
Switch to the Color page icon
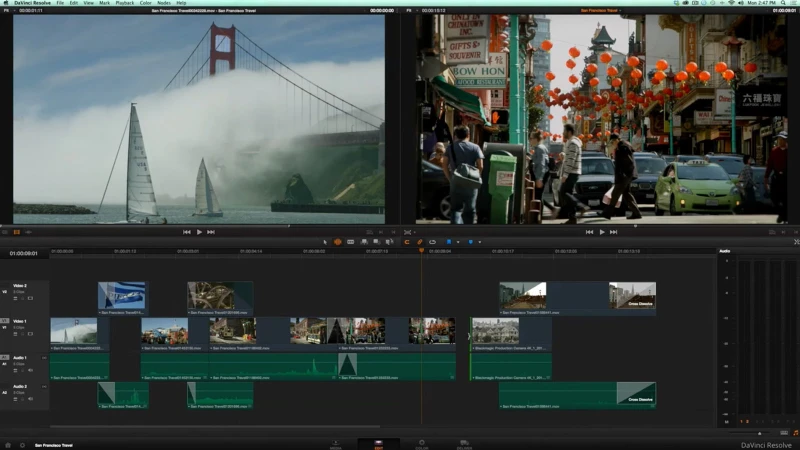[x=421, y=442]
